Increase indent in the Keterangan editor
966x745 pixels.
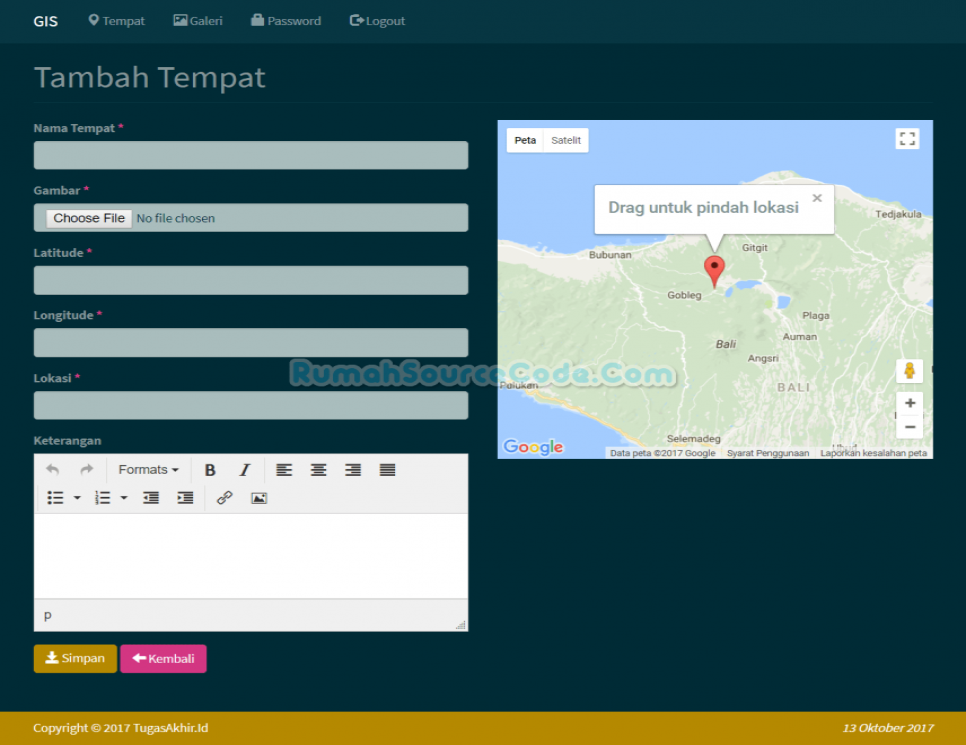[185, 497]
